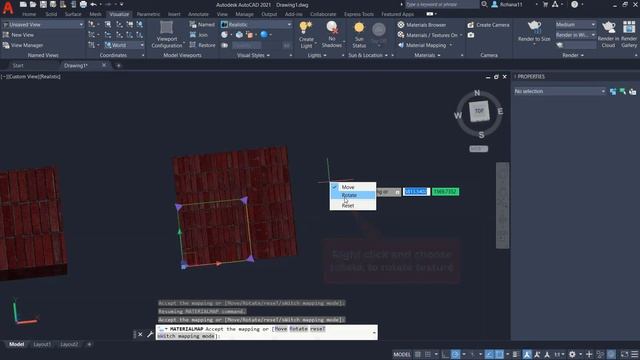Switch to the Layout1 tab
Viewport: 640px width, 360px height.
click(42, 344)
